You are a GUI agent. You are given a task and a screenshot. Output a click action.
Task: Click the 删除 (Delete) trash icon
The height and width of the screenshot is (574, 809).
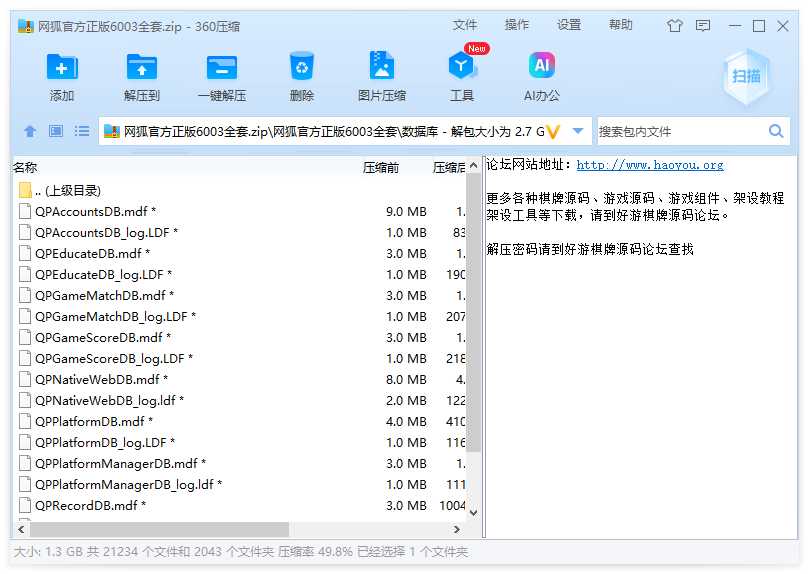(x=302, y=66)
